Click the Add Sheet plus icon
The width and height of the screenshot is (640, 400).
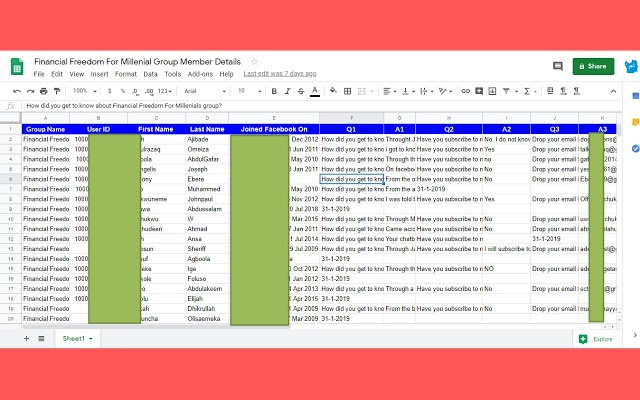click(27, 339)
